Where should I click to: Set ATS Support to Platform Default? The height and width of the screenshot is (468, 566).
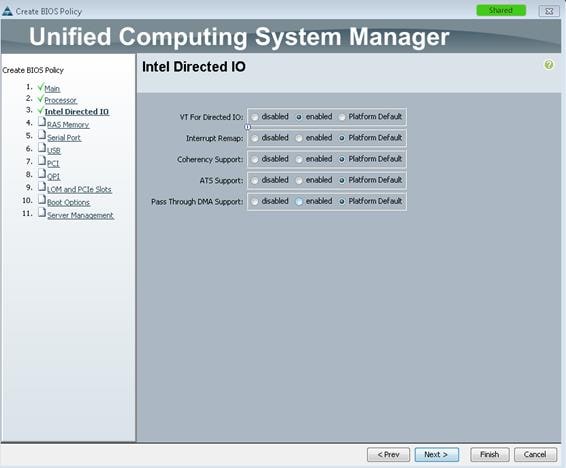[x=342, y=180]
